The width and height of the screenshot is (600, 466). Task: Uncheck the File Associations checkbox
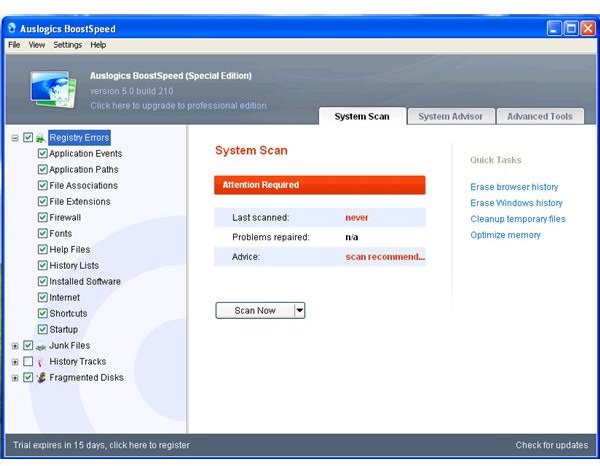point(42,186)
